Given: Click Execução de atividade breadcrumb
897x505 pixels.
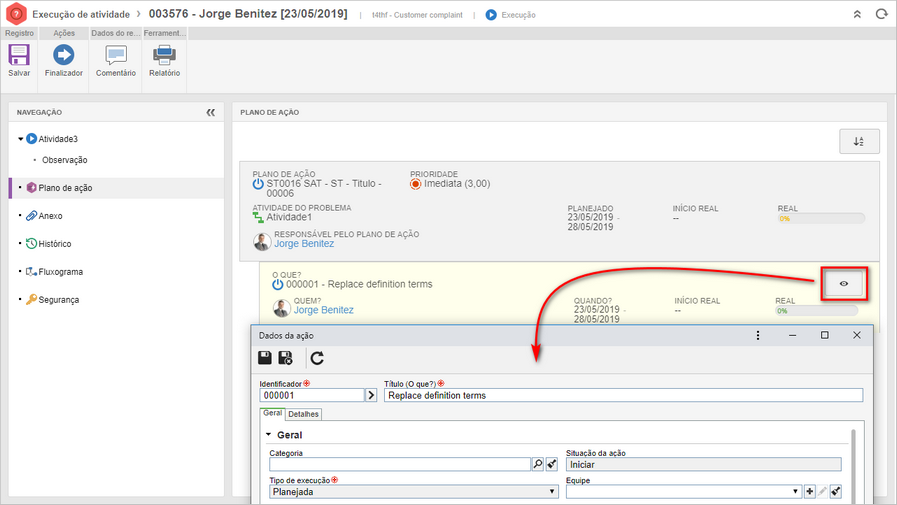Looking at the screenshot, I should [81, 14].
